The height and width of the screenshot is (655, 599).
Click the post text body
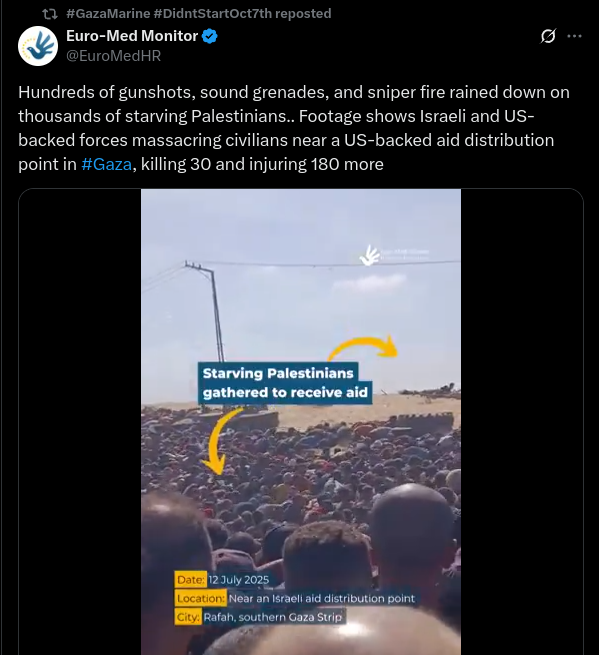click(x=294, y=128)
